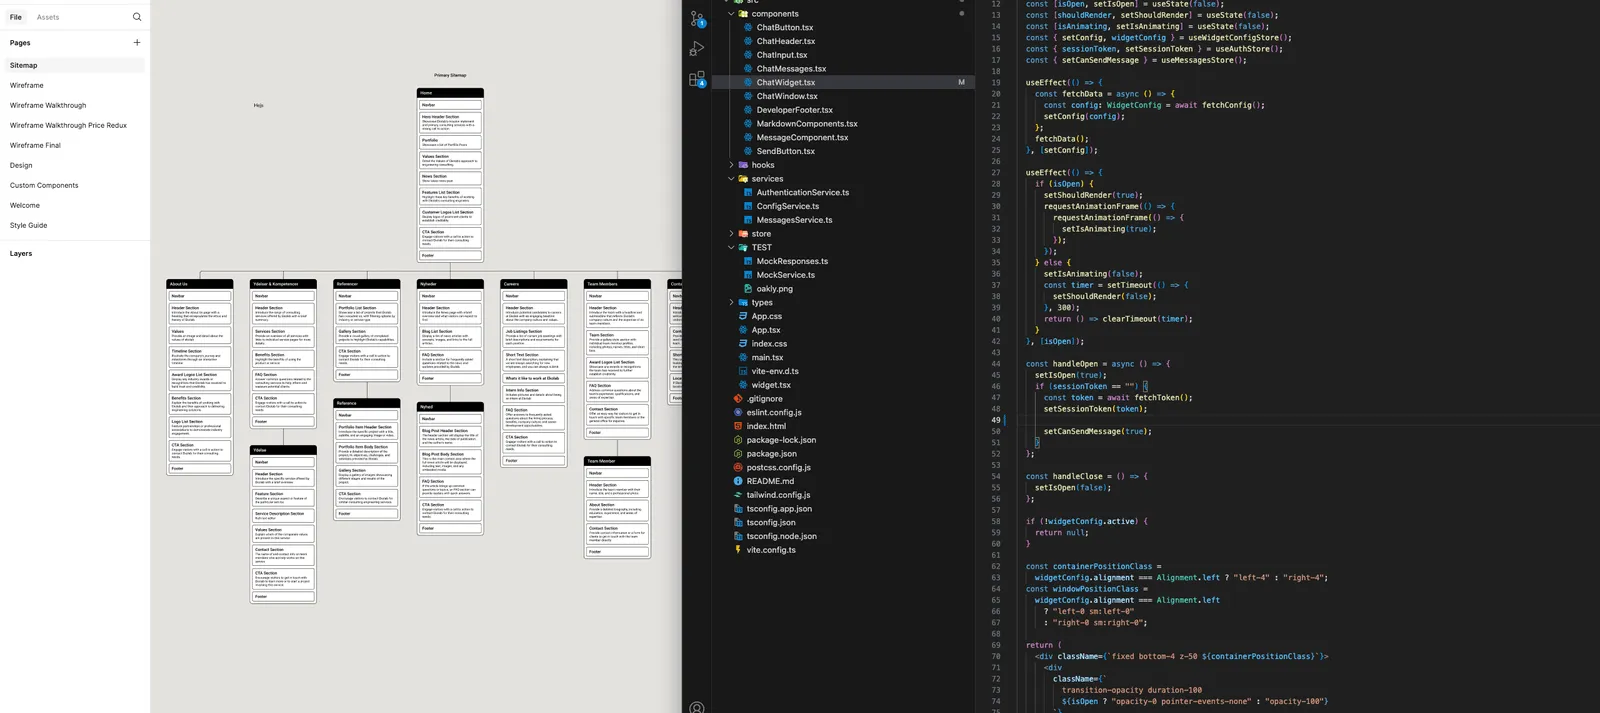
Task: Click TypeScript icon beside ConfigService.ts
Action: pos(748,207)
